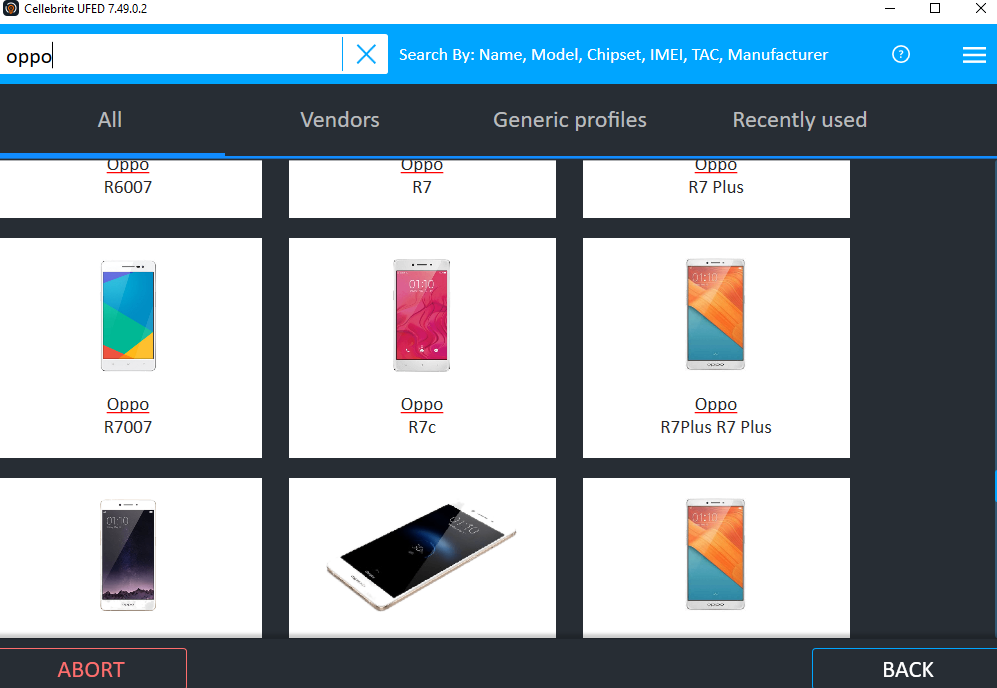The height and width of the screenshot is (688, 997).
Task: Open the Vendors tab
Action: click(x=340, y=120)
